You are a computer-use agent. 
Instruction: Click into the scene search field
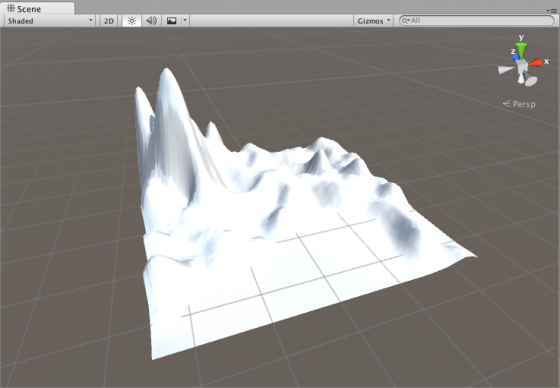pyautogui.click(x=477, y=21)
